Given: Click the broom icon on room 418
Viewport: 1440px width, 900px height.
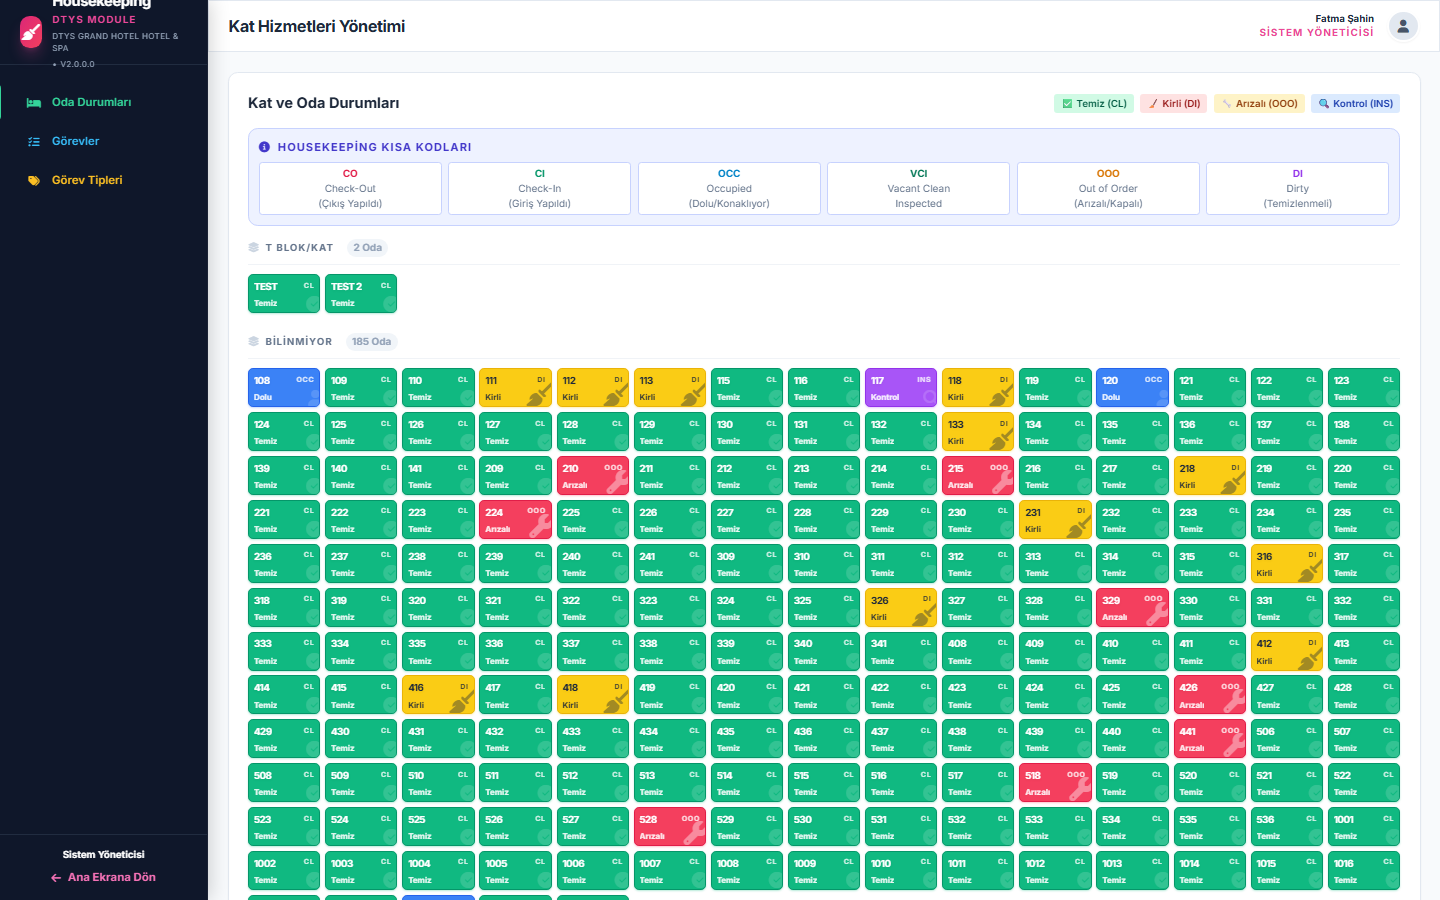Looking at the screenshot, I should [615, 703].
